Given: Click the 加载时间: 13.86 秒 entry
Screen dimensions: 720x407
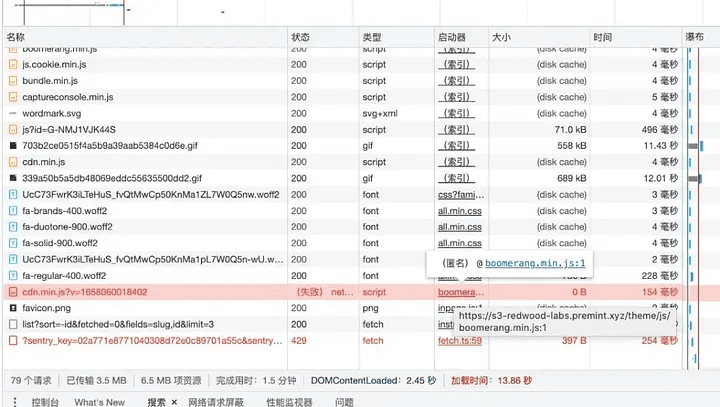Looking at the screenshot, I should pyautogui.click(x=491, y=380).
